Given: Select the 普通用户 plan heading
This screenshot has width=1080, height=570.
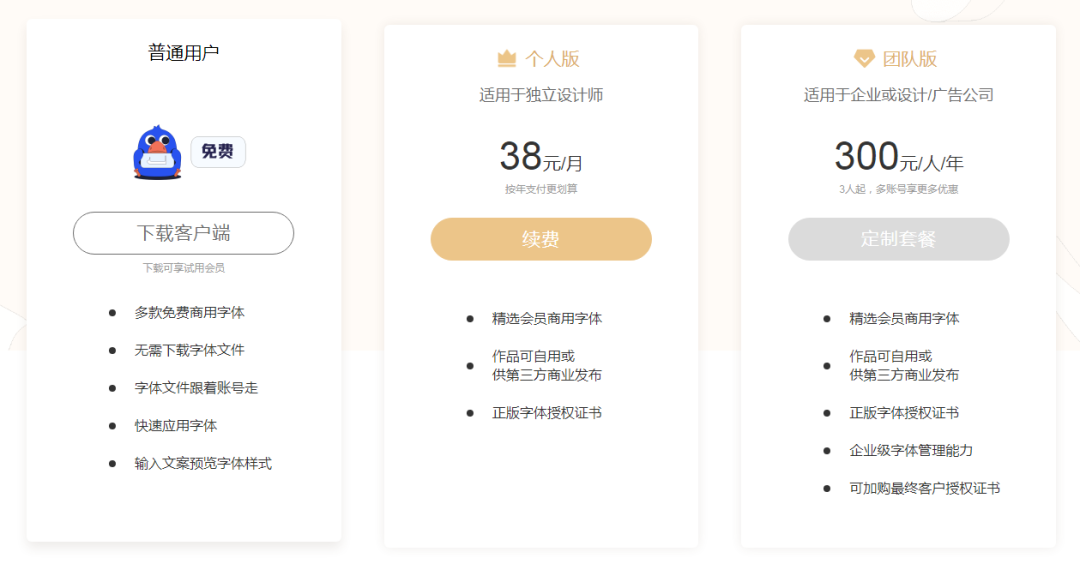Looking at the screenshot, I should coord(184,53).
